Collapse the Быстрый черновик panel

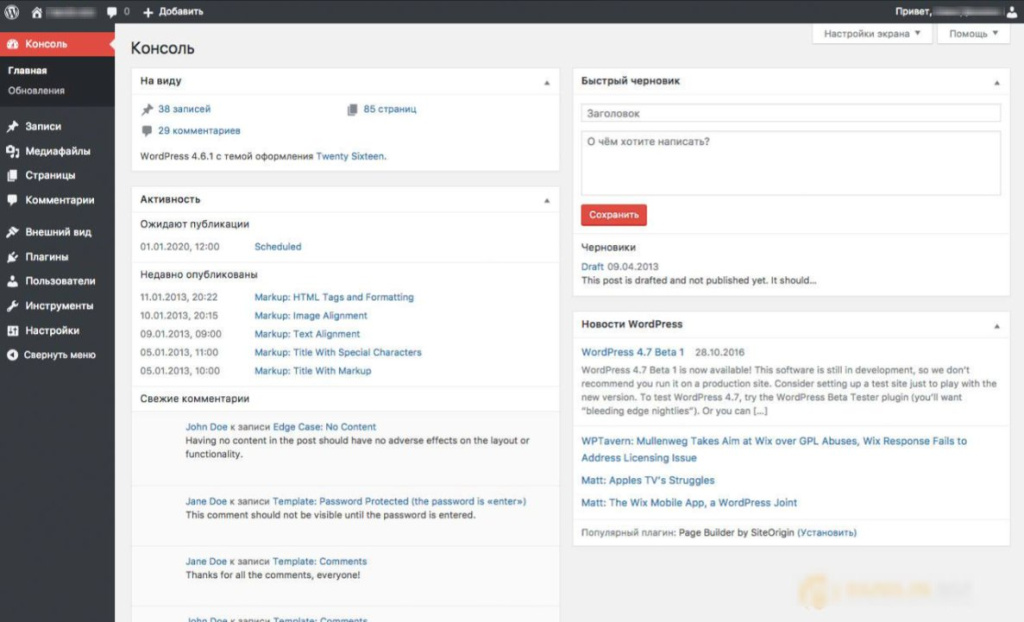pyautogui.click(x=997, y=82)
